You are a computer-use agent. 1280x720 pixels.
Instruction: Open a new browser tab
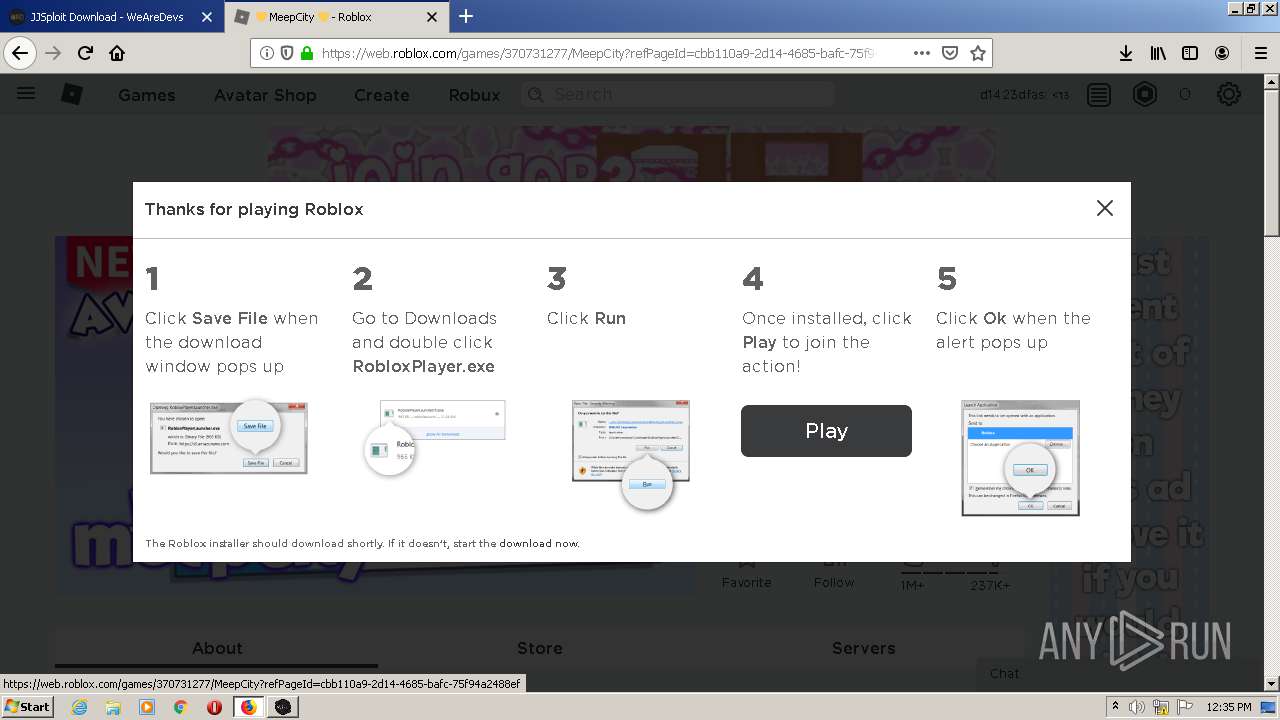point(466,16)
